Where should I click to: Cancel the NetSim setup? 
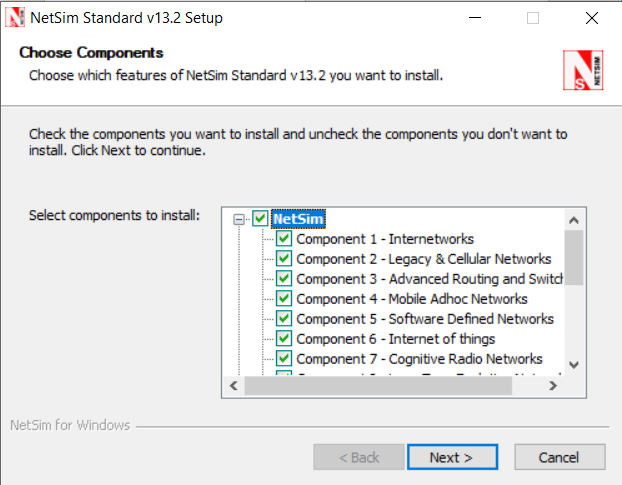click(x=559, y=457)
